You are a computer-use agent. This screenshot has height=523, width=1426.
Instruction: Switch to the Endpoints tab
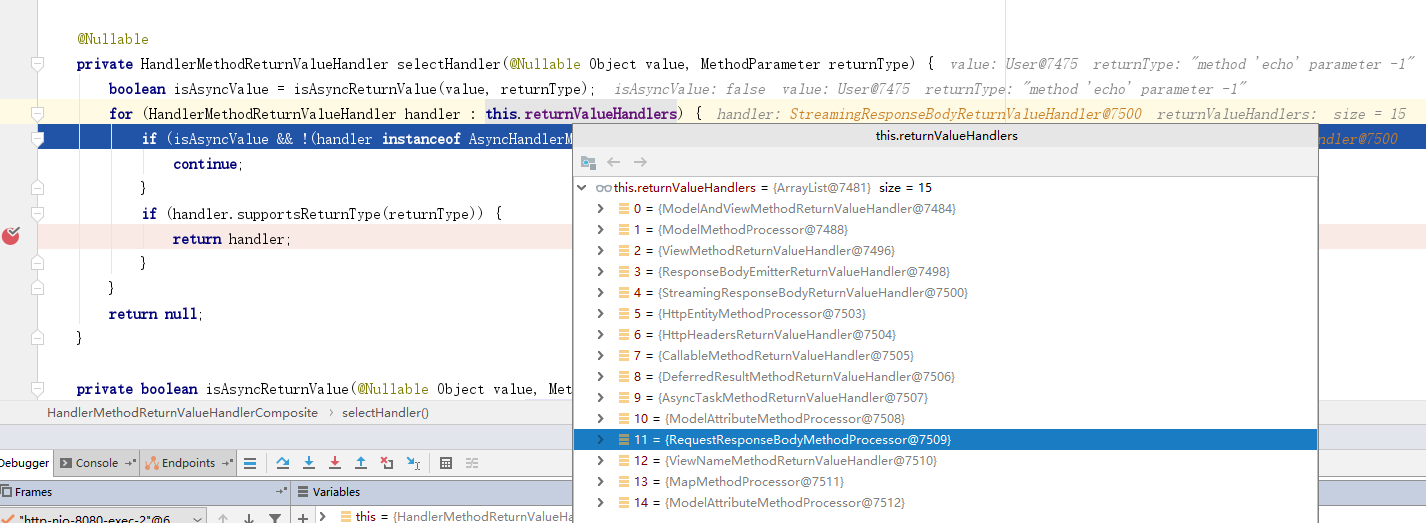[x=187, y=463]
